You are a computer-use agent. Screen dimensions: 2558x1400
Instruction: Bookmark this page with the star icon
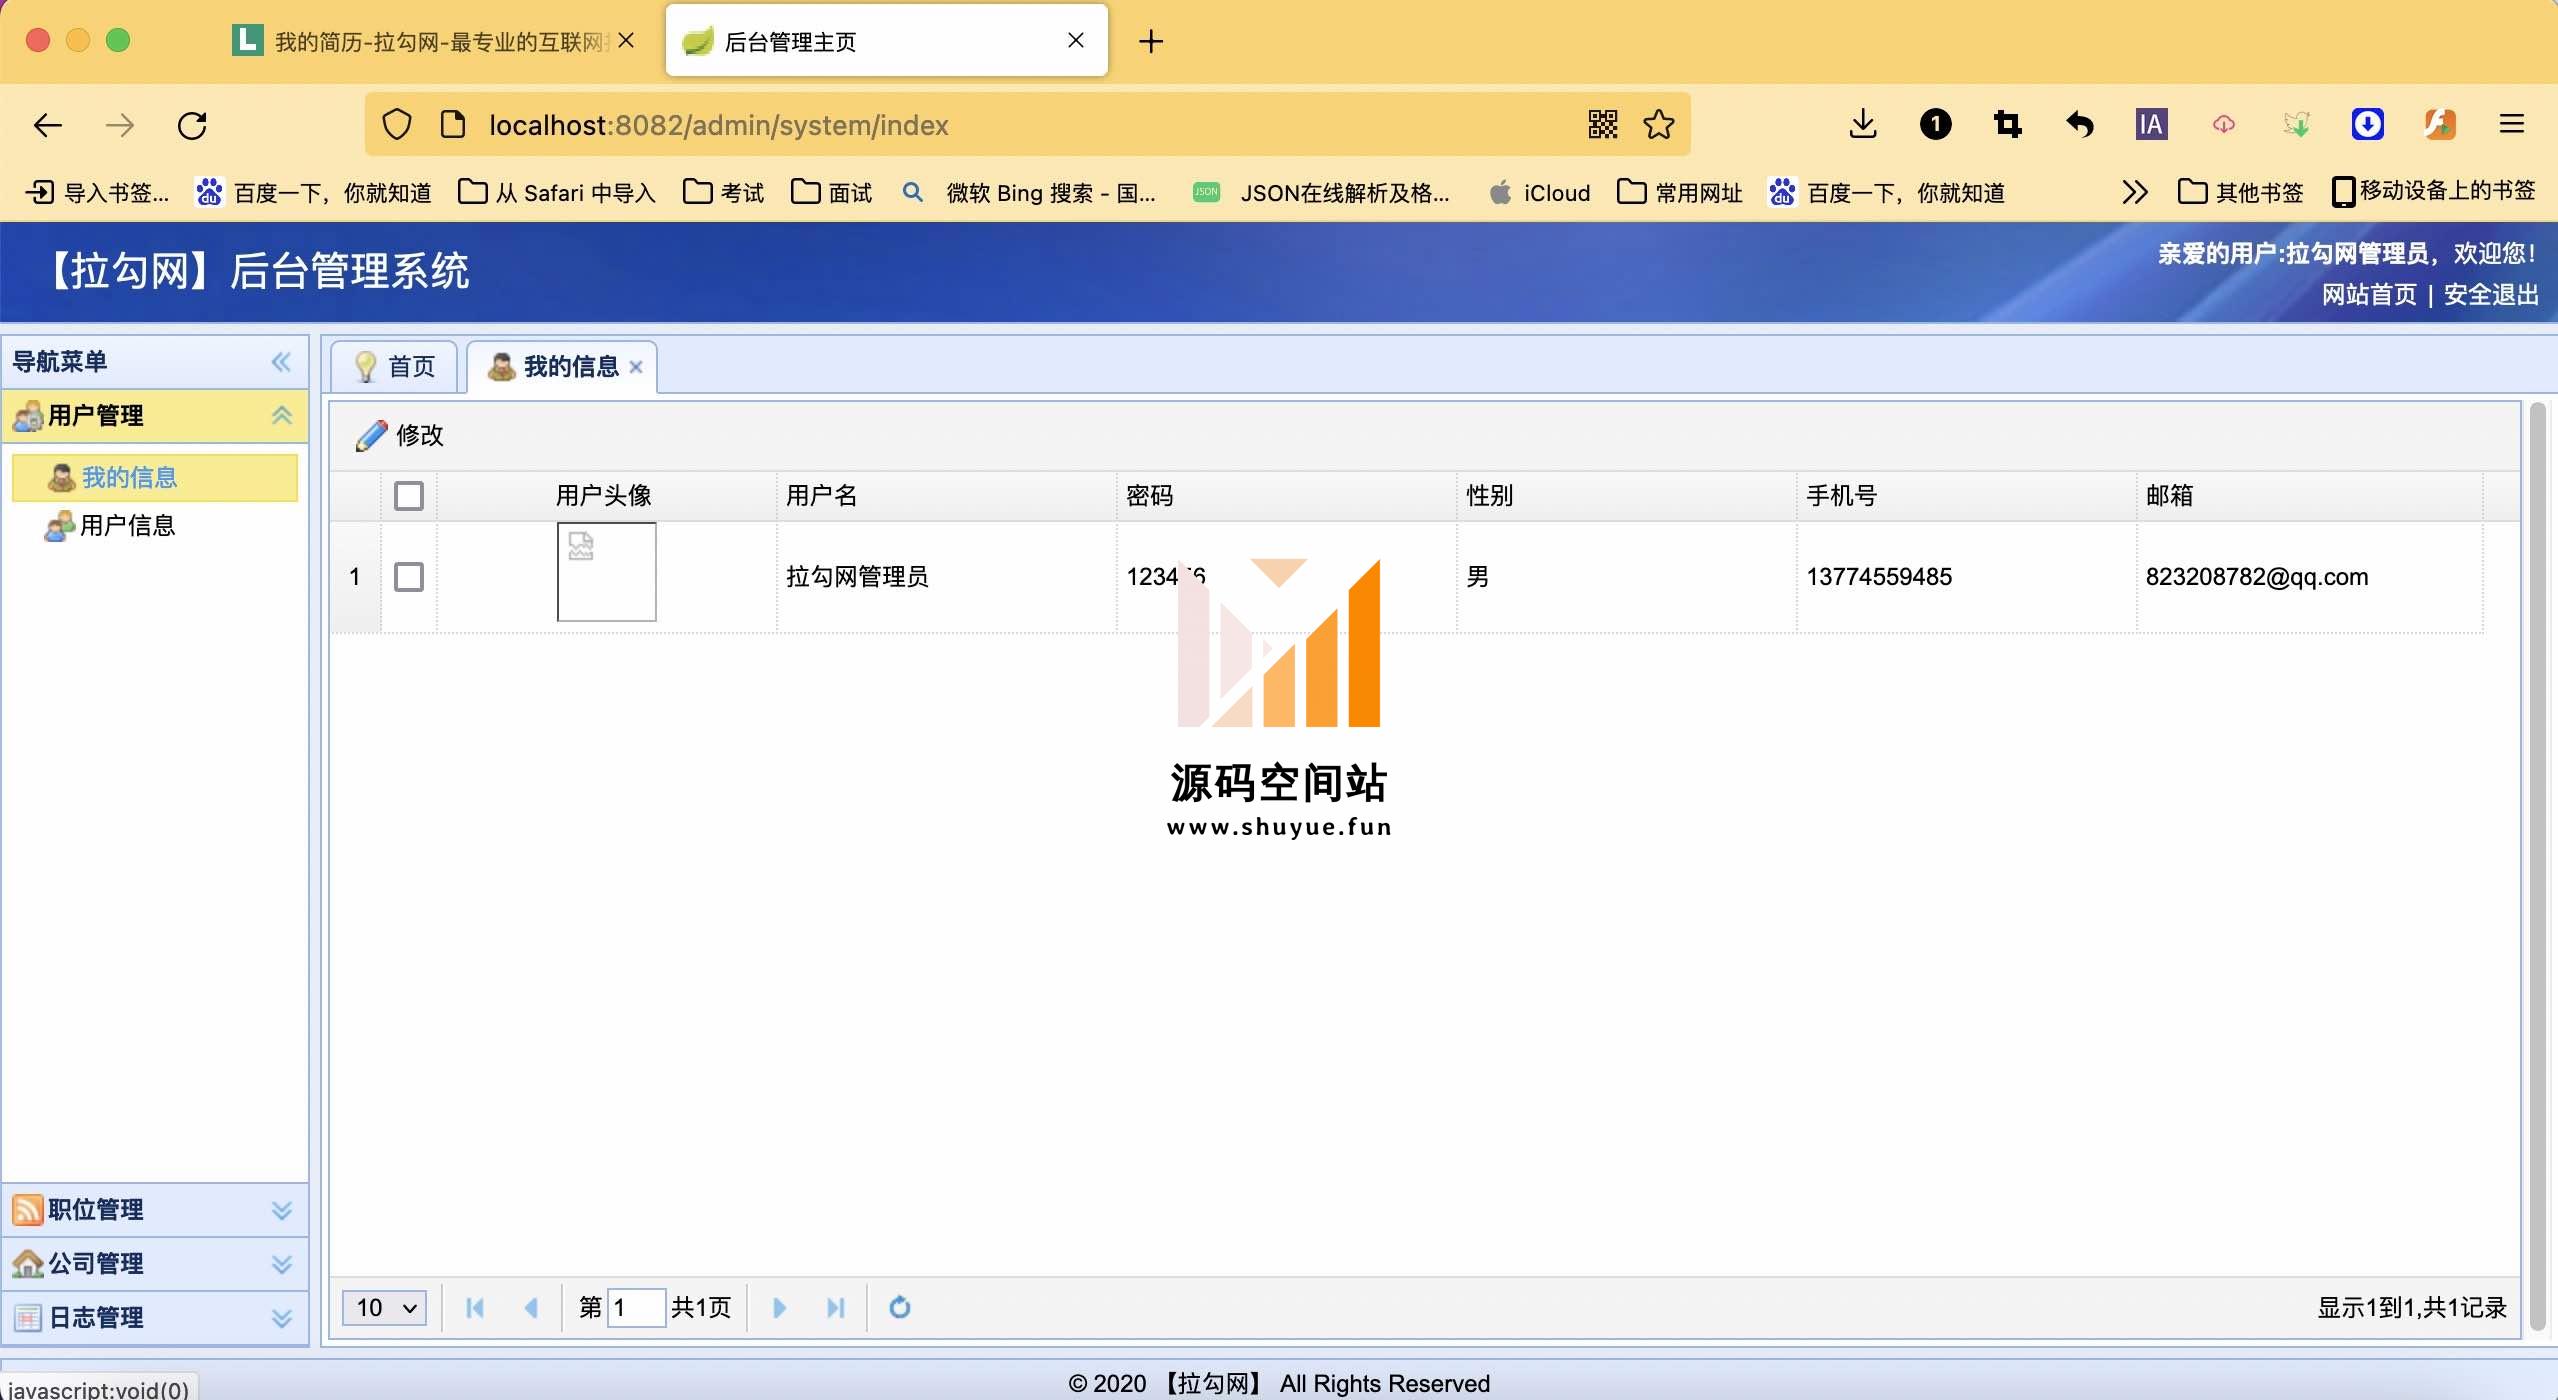coord(1659,125)
